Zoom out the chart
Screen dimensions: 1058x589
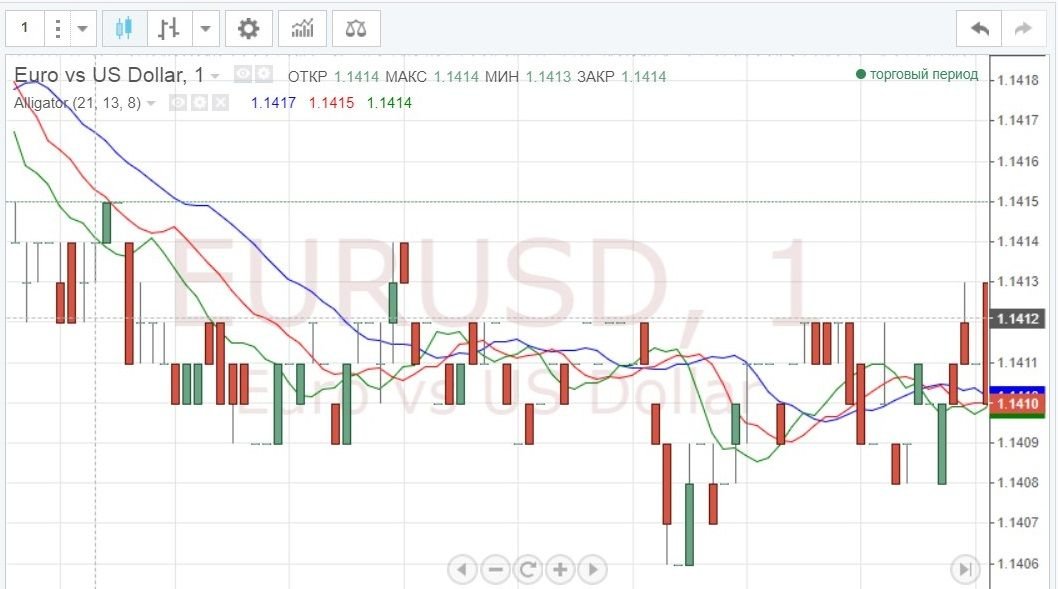[x=495, y=570]
